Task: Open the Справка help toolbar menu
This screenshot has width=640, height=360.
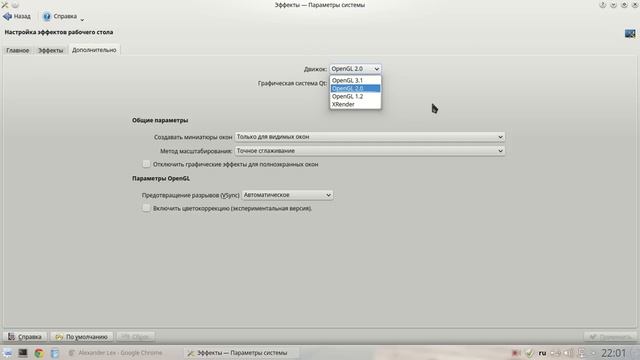Action: [x=63, y=16]
